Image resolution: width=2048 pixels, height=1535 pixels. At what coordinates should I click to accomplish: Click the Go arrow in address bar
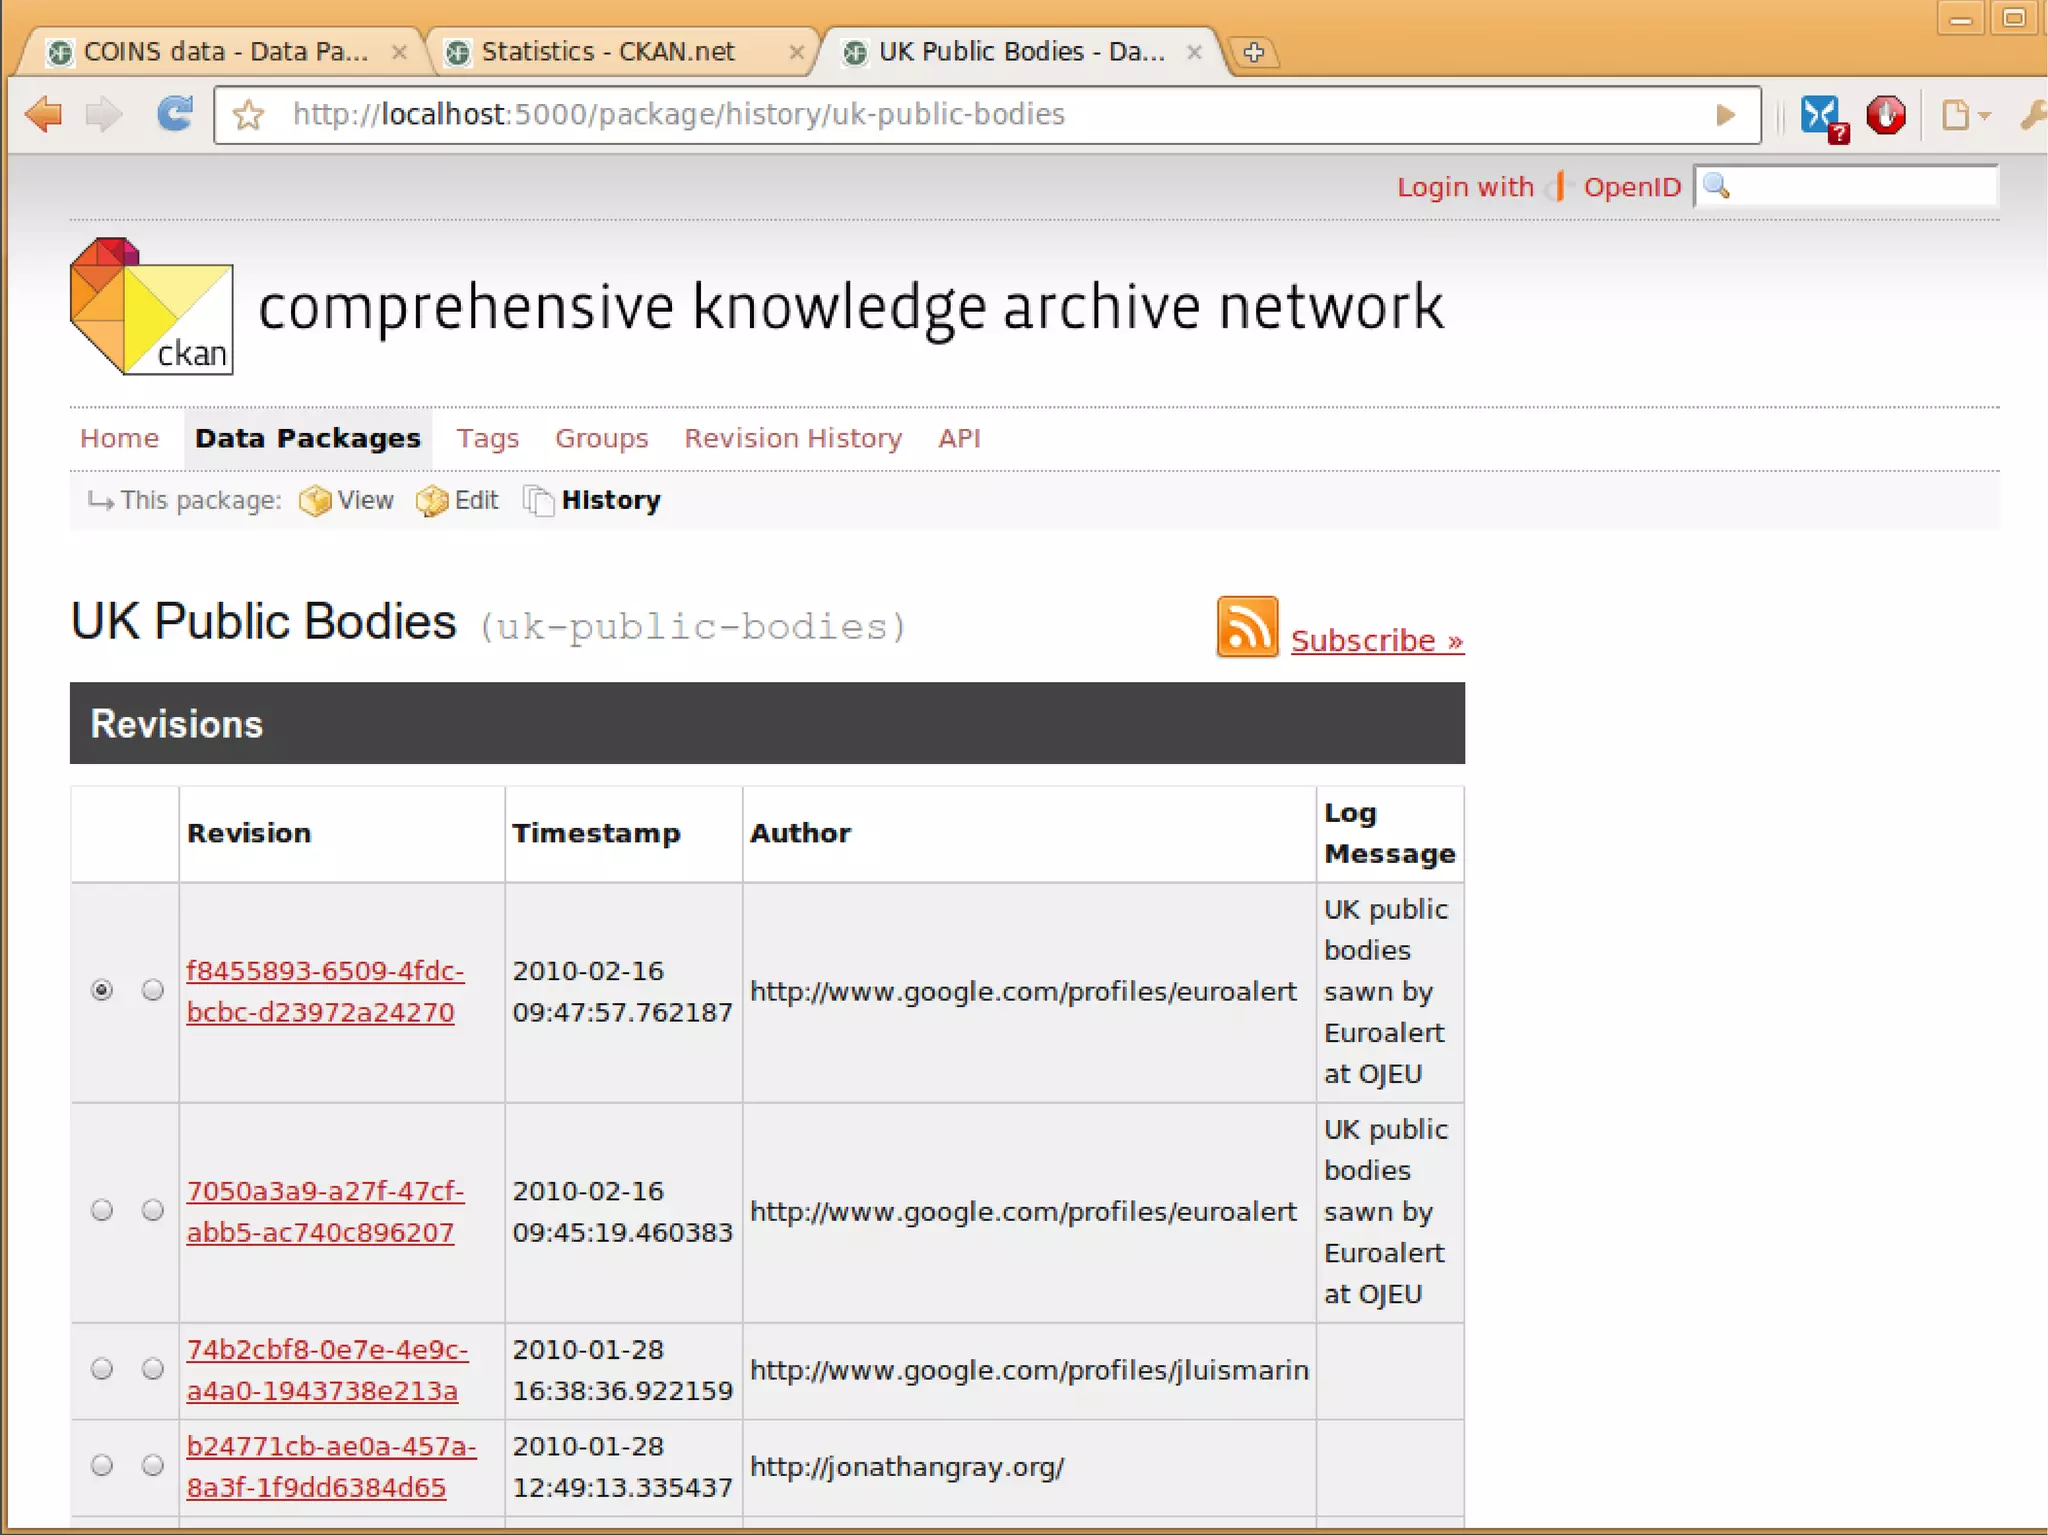pyautogui.click(x=1725, y=115)
